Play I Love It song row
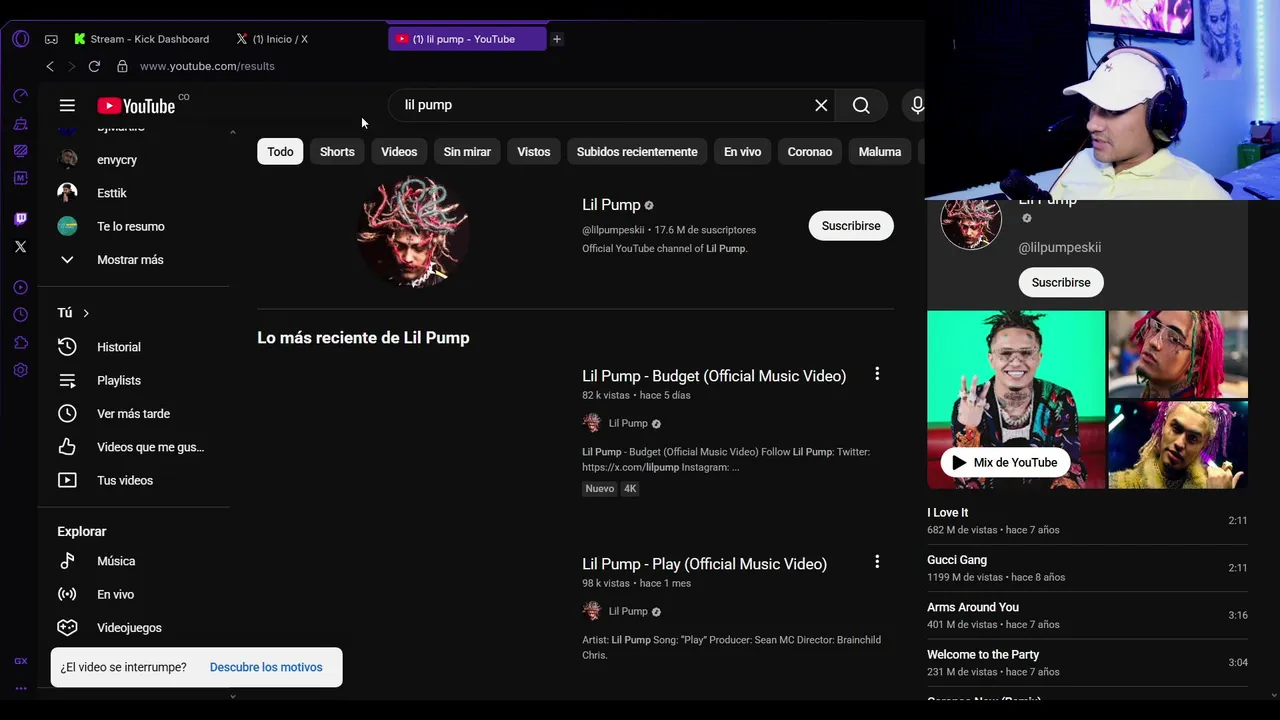Viewport: 1280px width, 720px height. 1087,521
